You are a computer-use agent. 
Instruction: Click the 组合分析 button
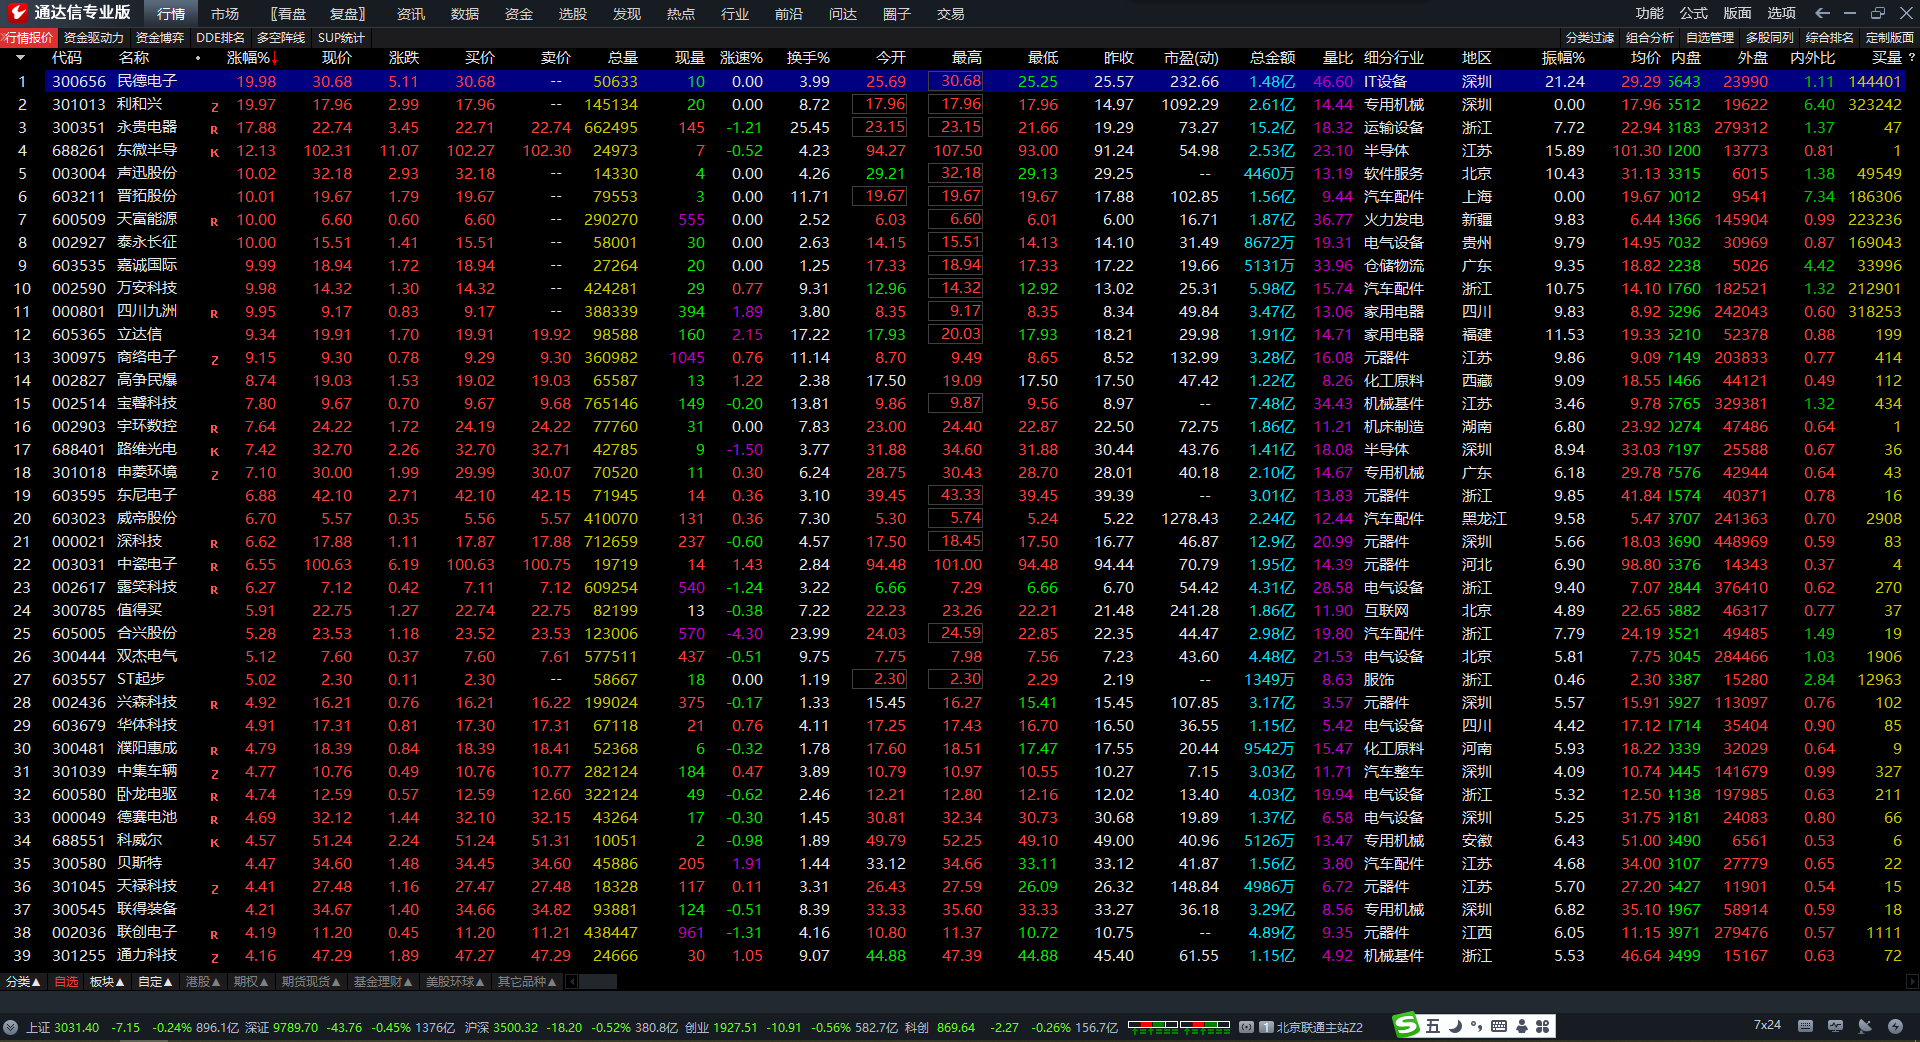1650,38
